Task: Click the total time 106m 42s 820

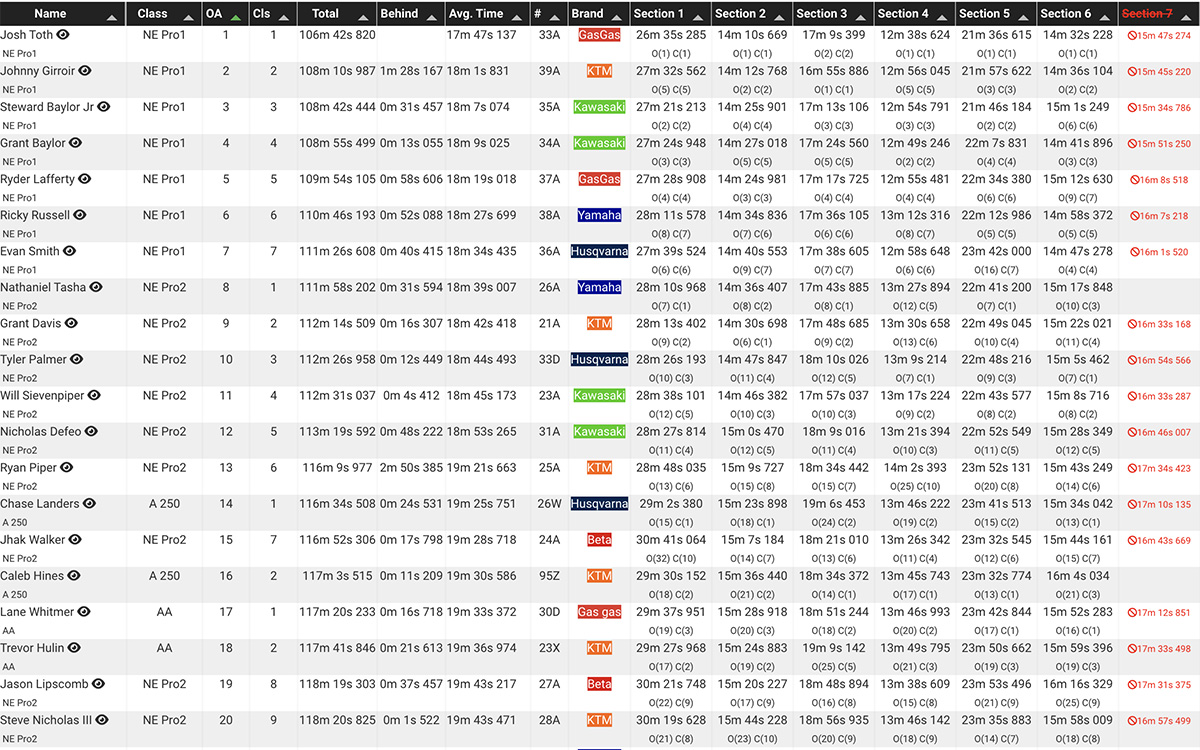Action: tap(337, 34)
